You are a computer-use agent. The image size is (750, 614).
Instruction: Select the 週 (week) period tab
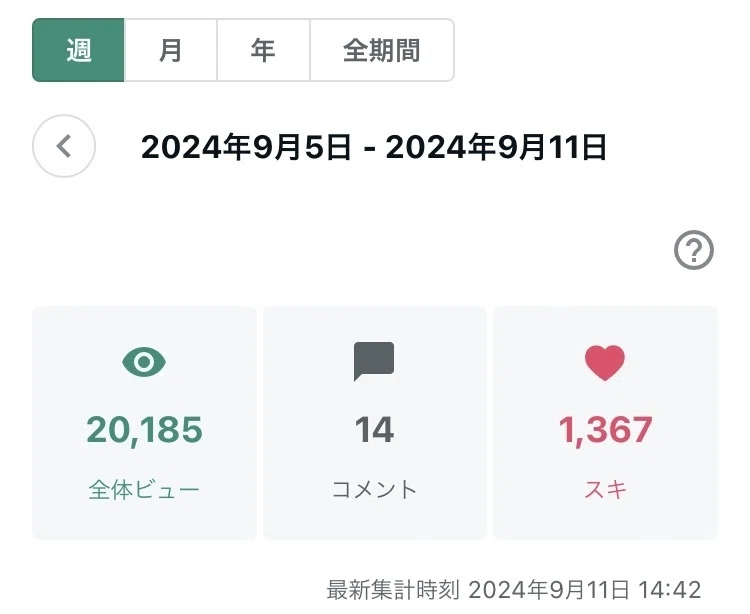pyautogui.click(x=78, y=50)
